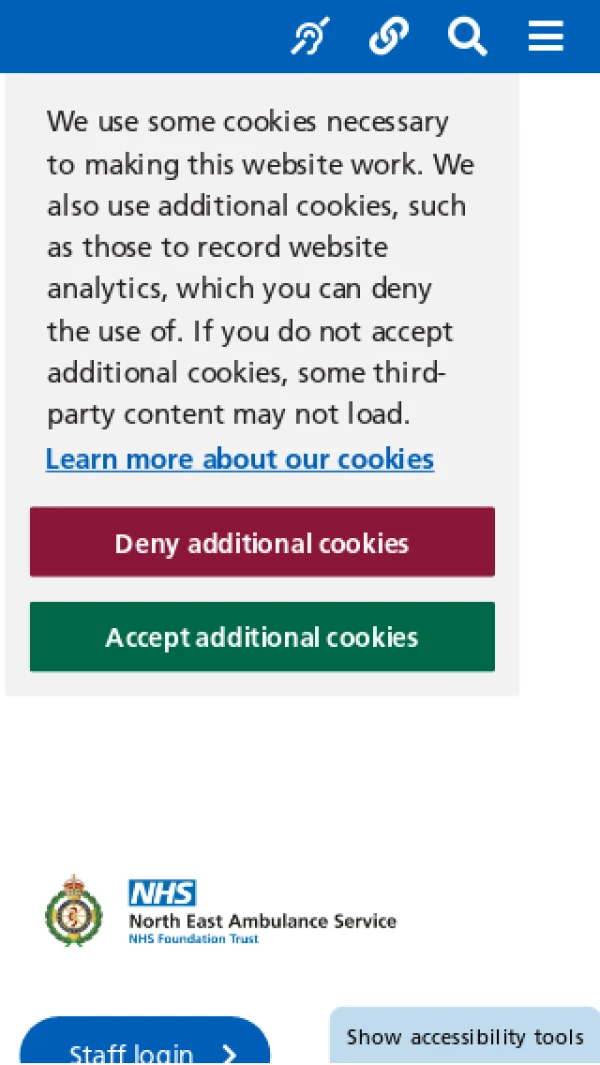Click the Learn more about our cookies link
The width and height of the screenshot is (600, 1065).
click(x=240, y=459)
